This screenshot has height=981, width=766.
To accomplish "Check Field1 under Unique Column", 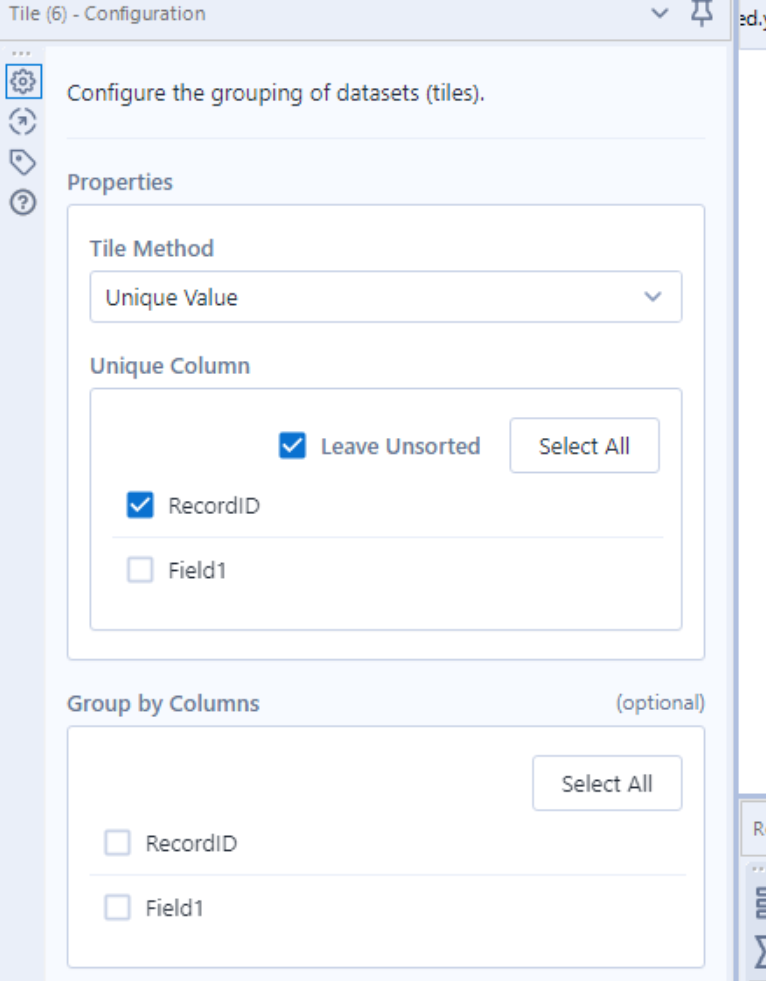I will point(141,571).
